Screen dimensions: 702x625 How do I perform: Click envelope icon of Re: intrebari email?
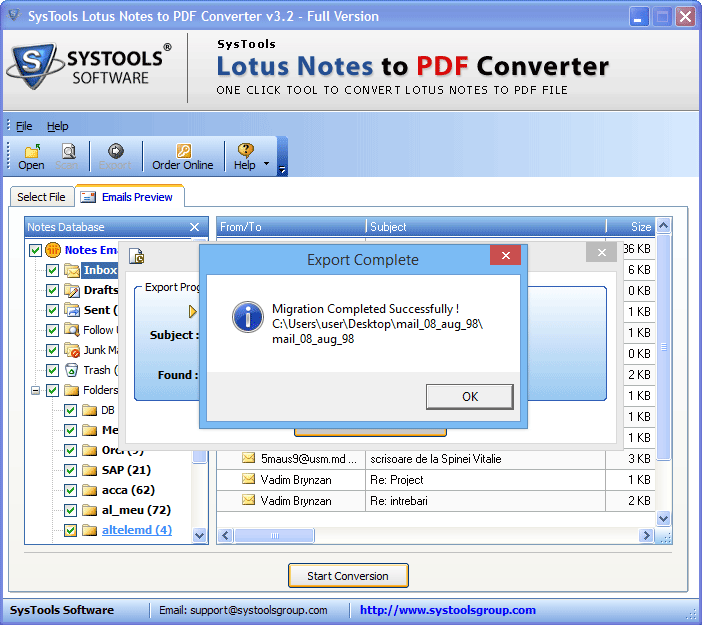[x=248, y=500]
